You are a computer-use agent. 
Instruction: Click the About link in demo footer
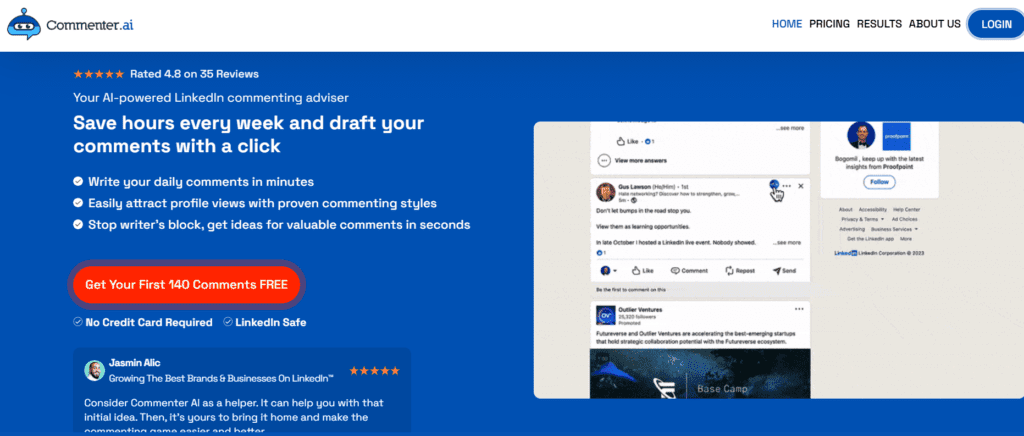[x=846, y=210]
